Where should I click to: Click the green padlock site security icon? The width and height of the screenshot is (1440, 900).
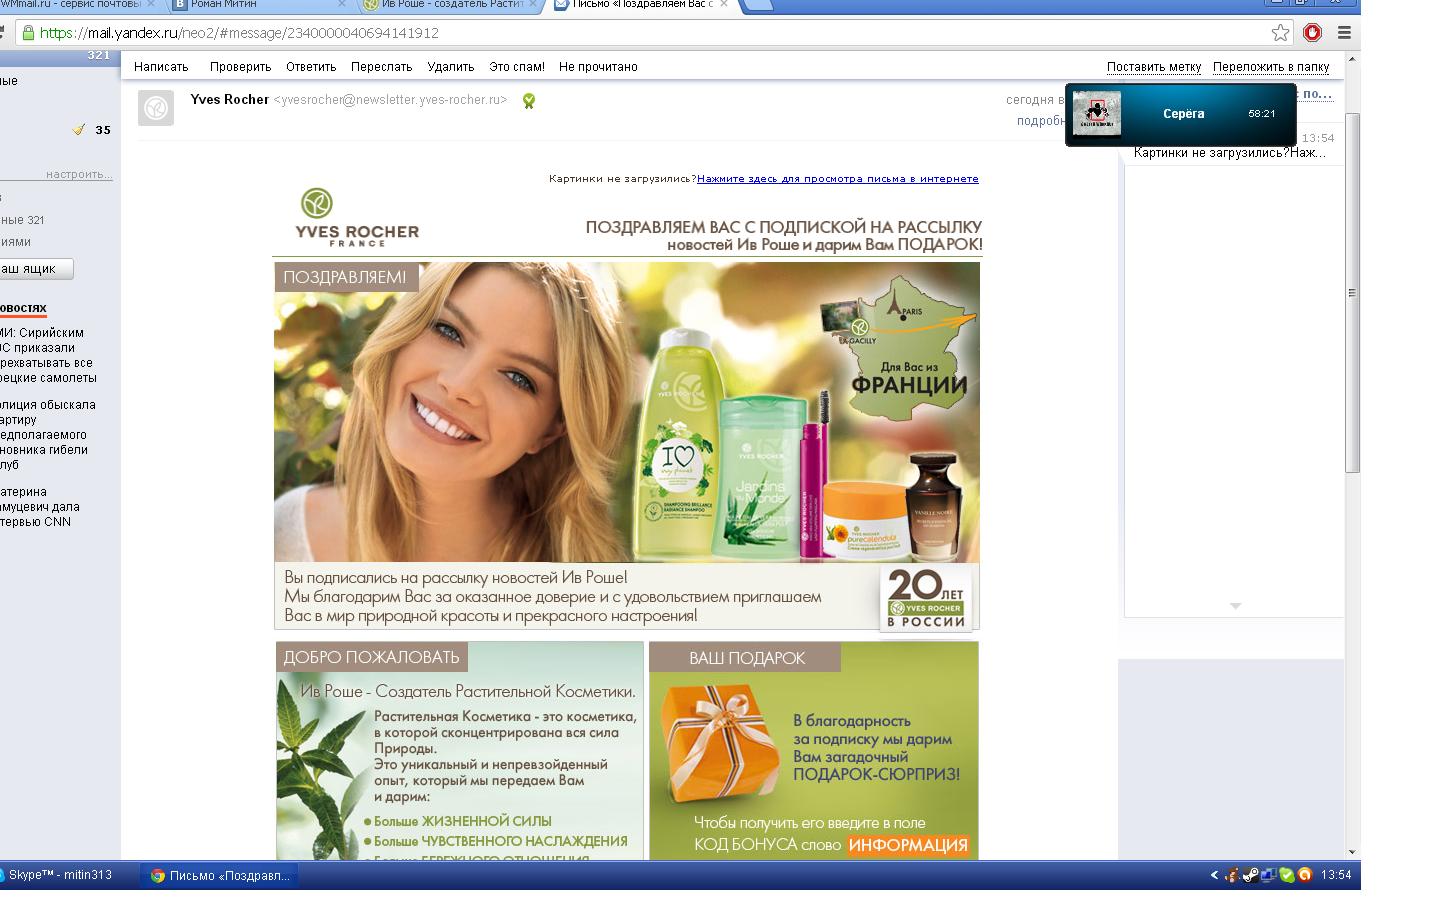click(x=27, y=33)
